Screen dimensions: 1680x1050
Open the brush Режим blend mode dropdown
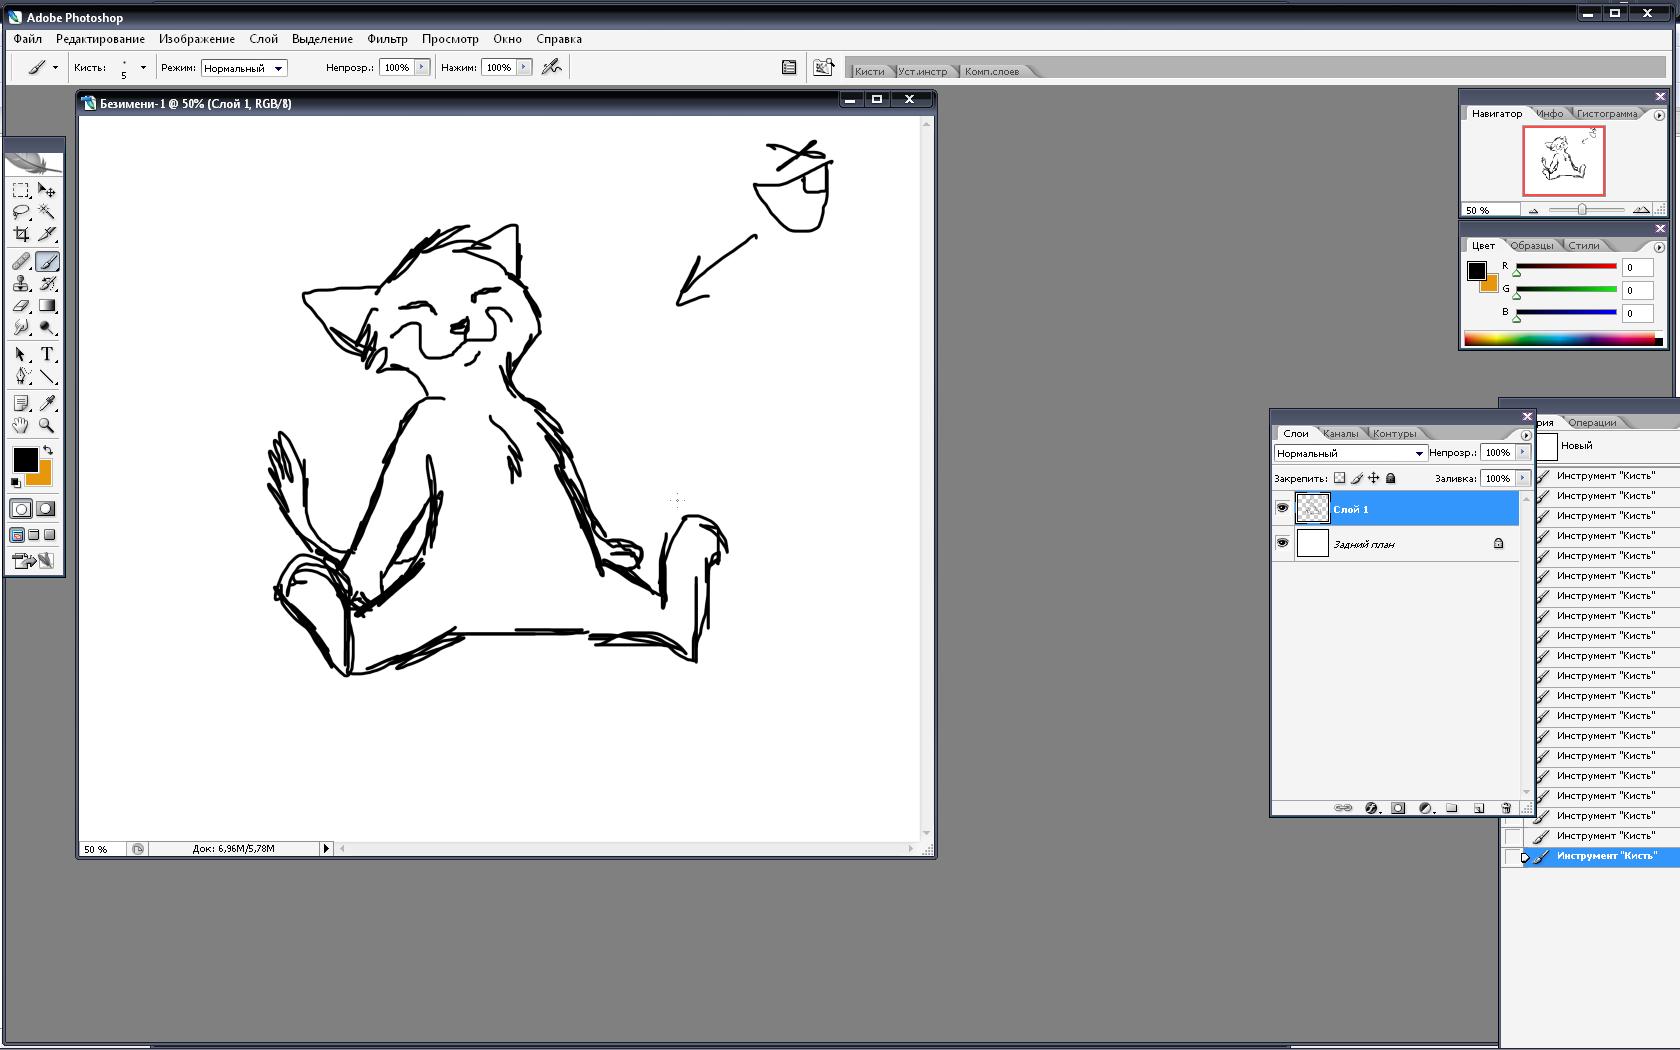click(x=244, y=68)
